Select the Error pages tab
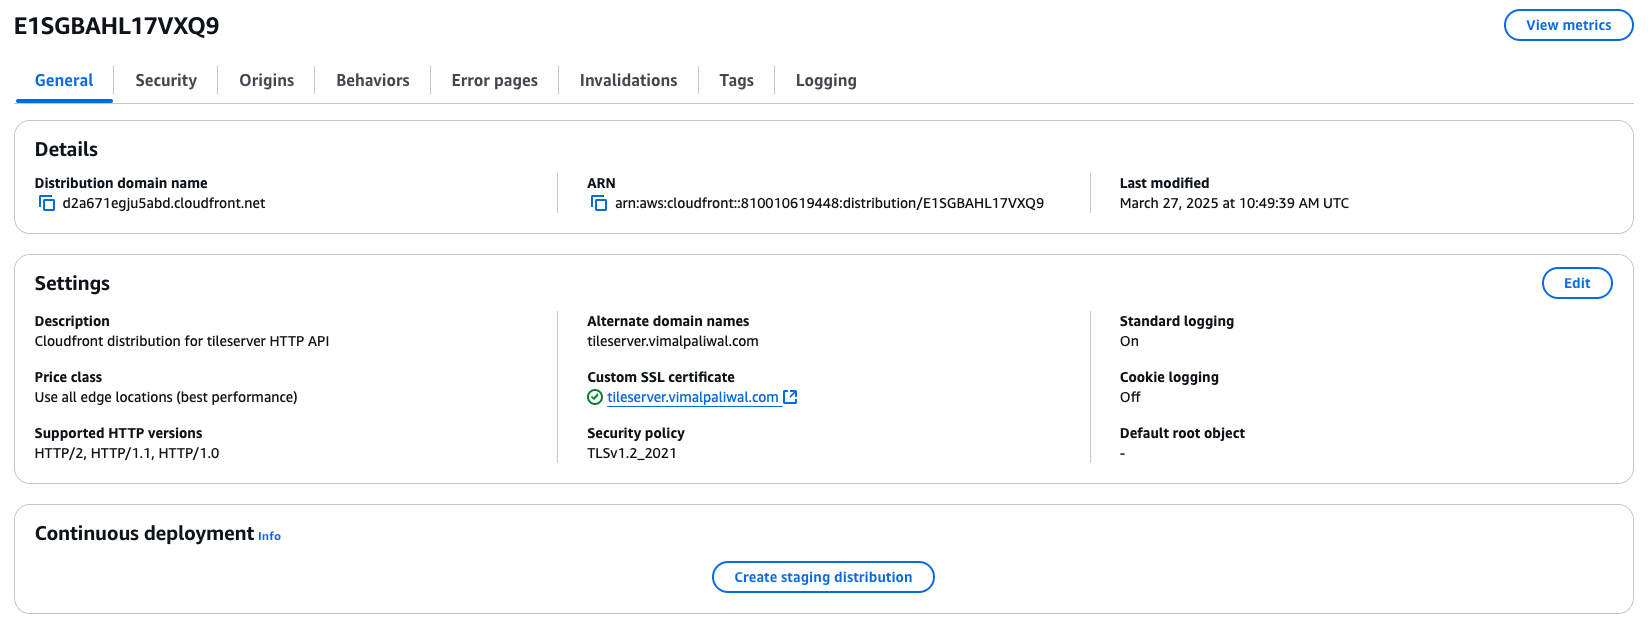1648x620 pixels. (495, 80)
